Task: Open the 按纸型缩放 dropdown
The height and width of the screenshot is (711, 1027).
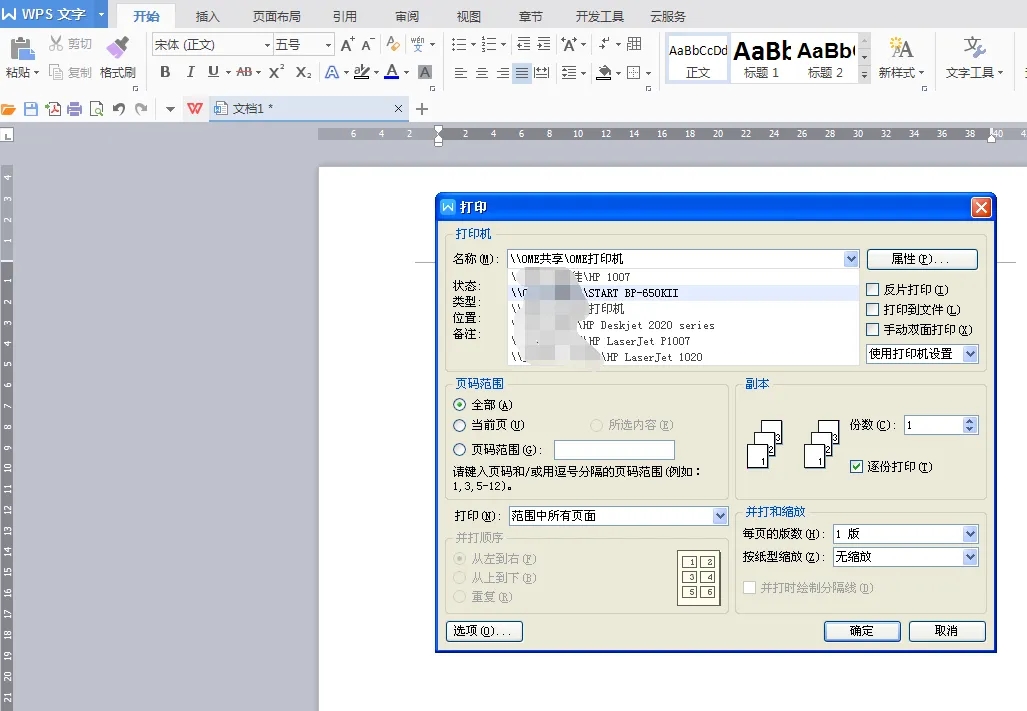Action: click(971, 556)
